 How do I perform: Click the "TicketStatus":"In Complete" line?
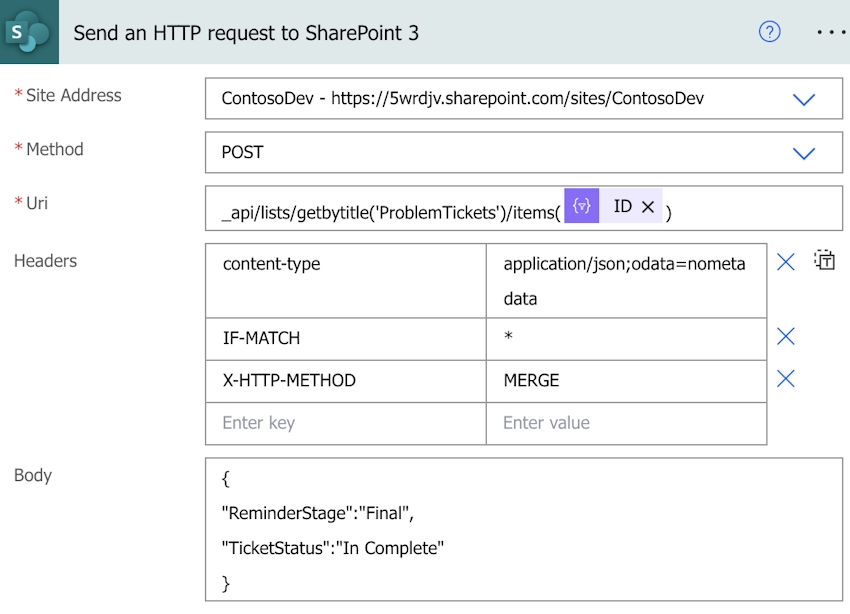click(333, 548)
